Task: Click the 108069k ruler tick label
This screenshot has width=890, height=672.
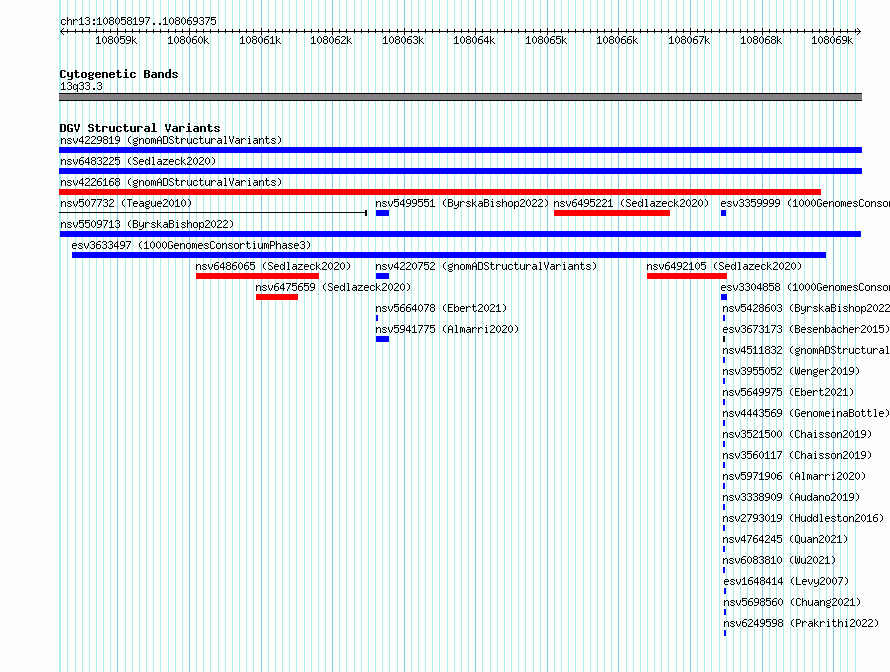Action: (832, 40)
